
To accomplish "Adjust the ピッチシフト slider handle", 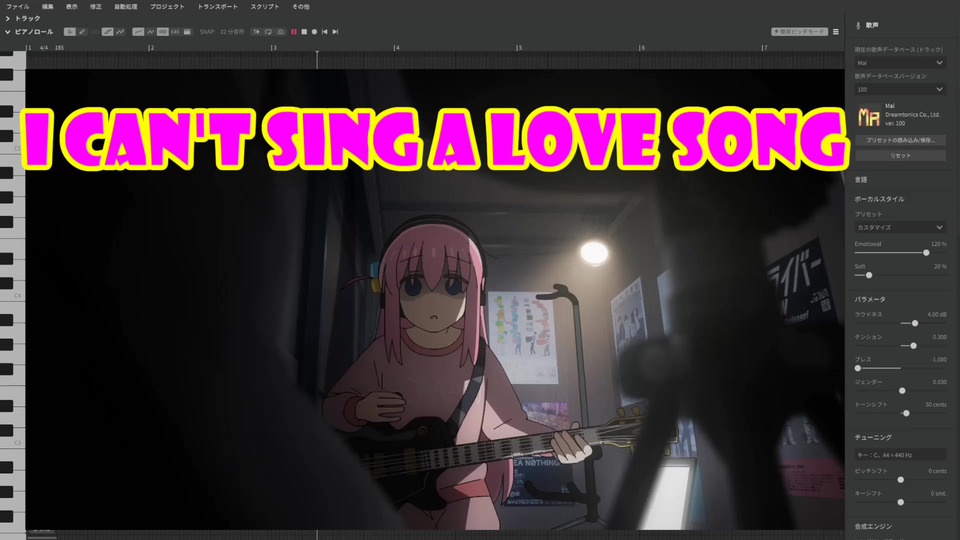I will pyautogui.click(x=901, y=480).
